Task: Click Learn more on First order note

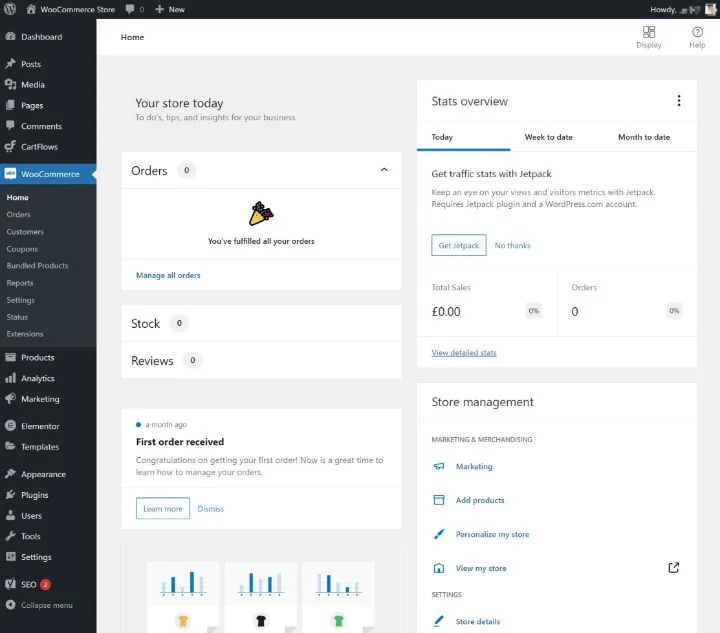Action: coord(163,508)
